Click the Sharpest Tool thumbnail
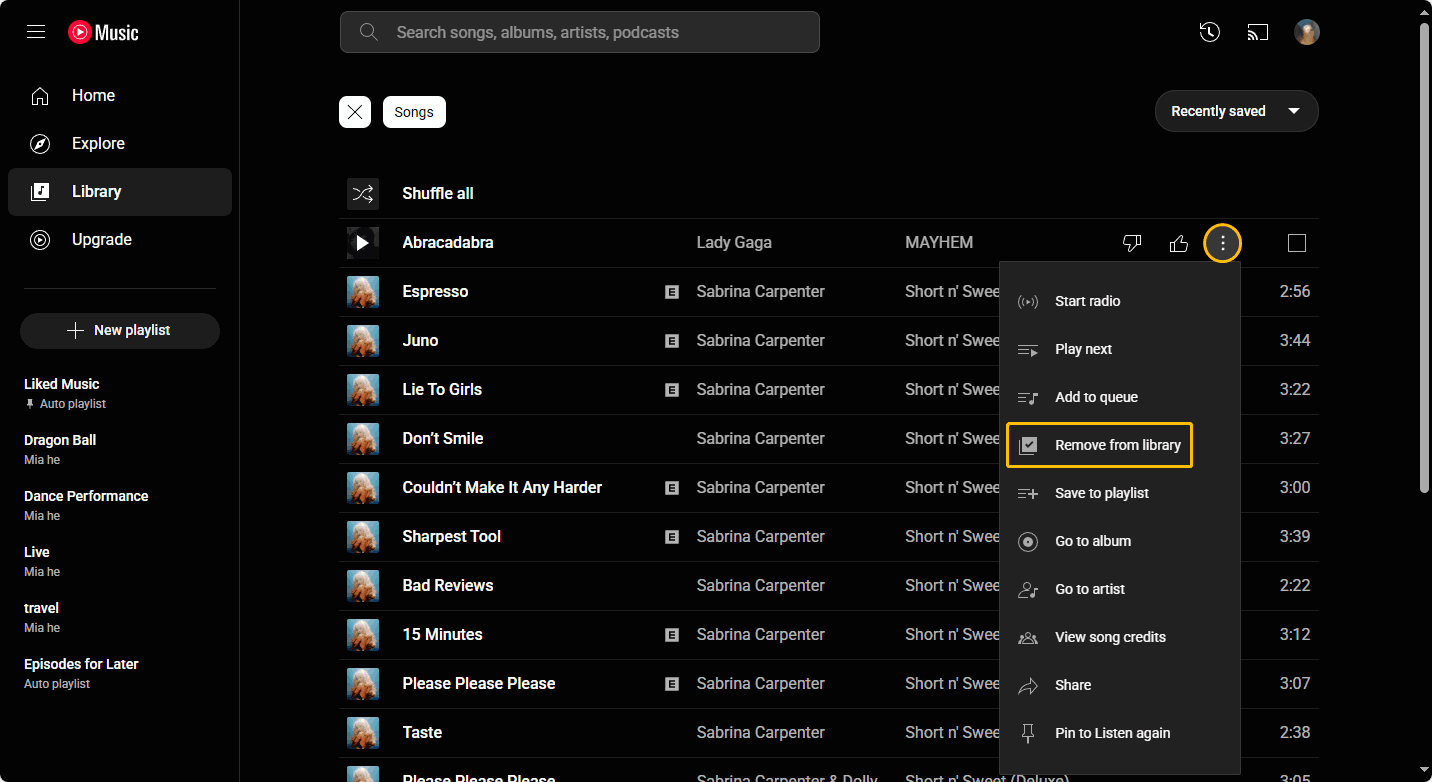 [363, 537]
